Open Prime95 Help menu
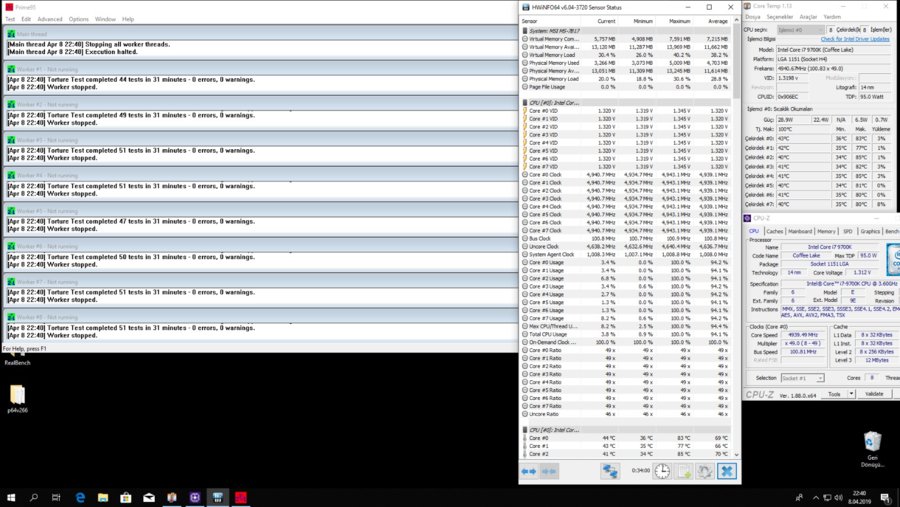The height and width of the screenshot is (507, 900). point(128,19)
